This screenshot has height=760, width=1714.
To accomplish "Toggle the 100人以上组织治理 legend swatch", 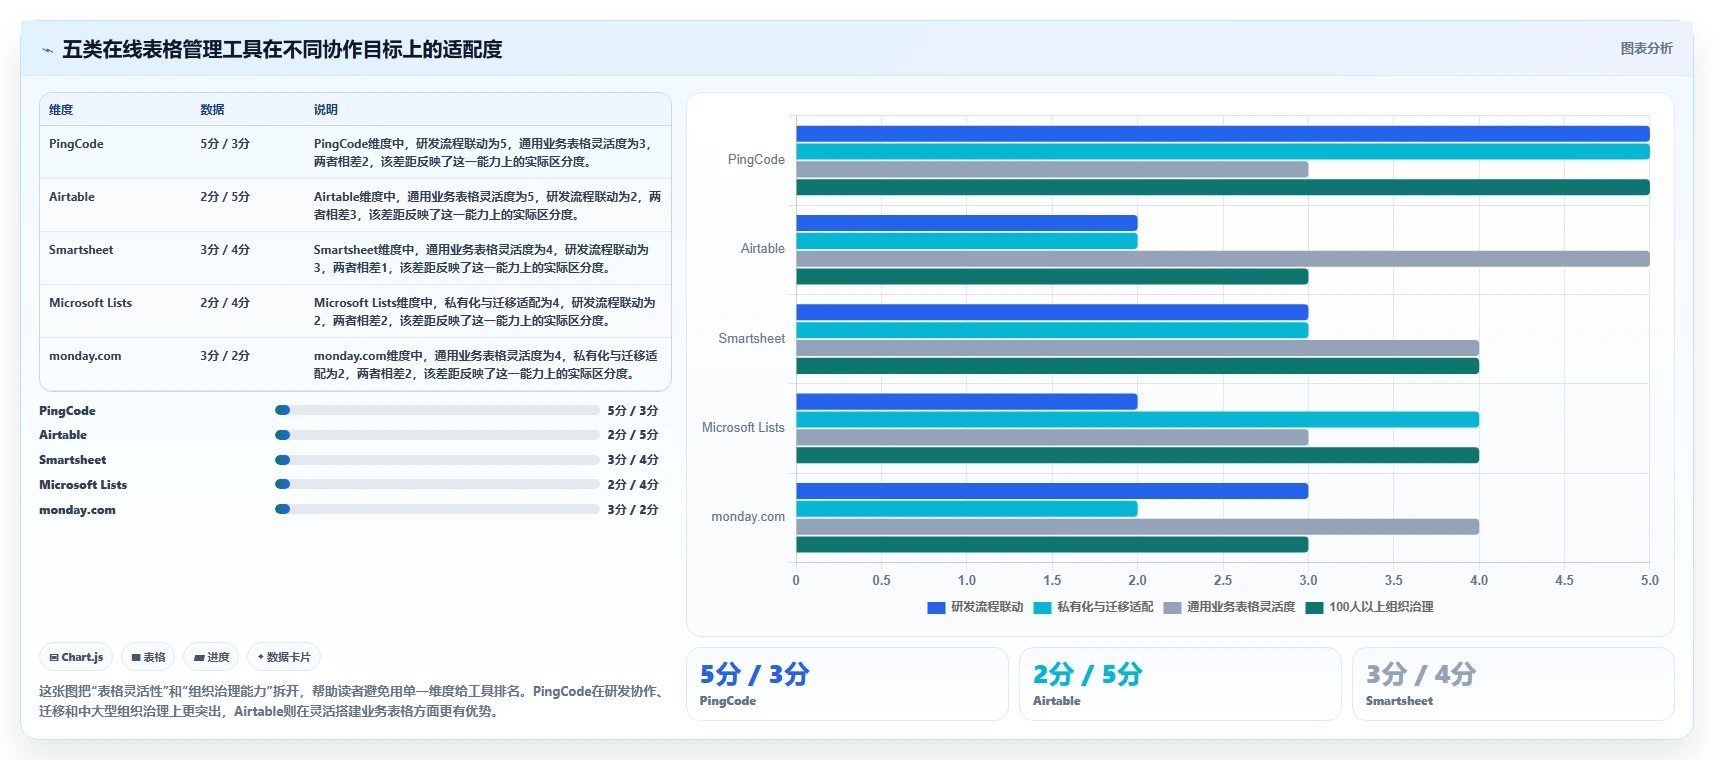I will (1314, 607).
